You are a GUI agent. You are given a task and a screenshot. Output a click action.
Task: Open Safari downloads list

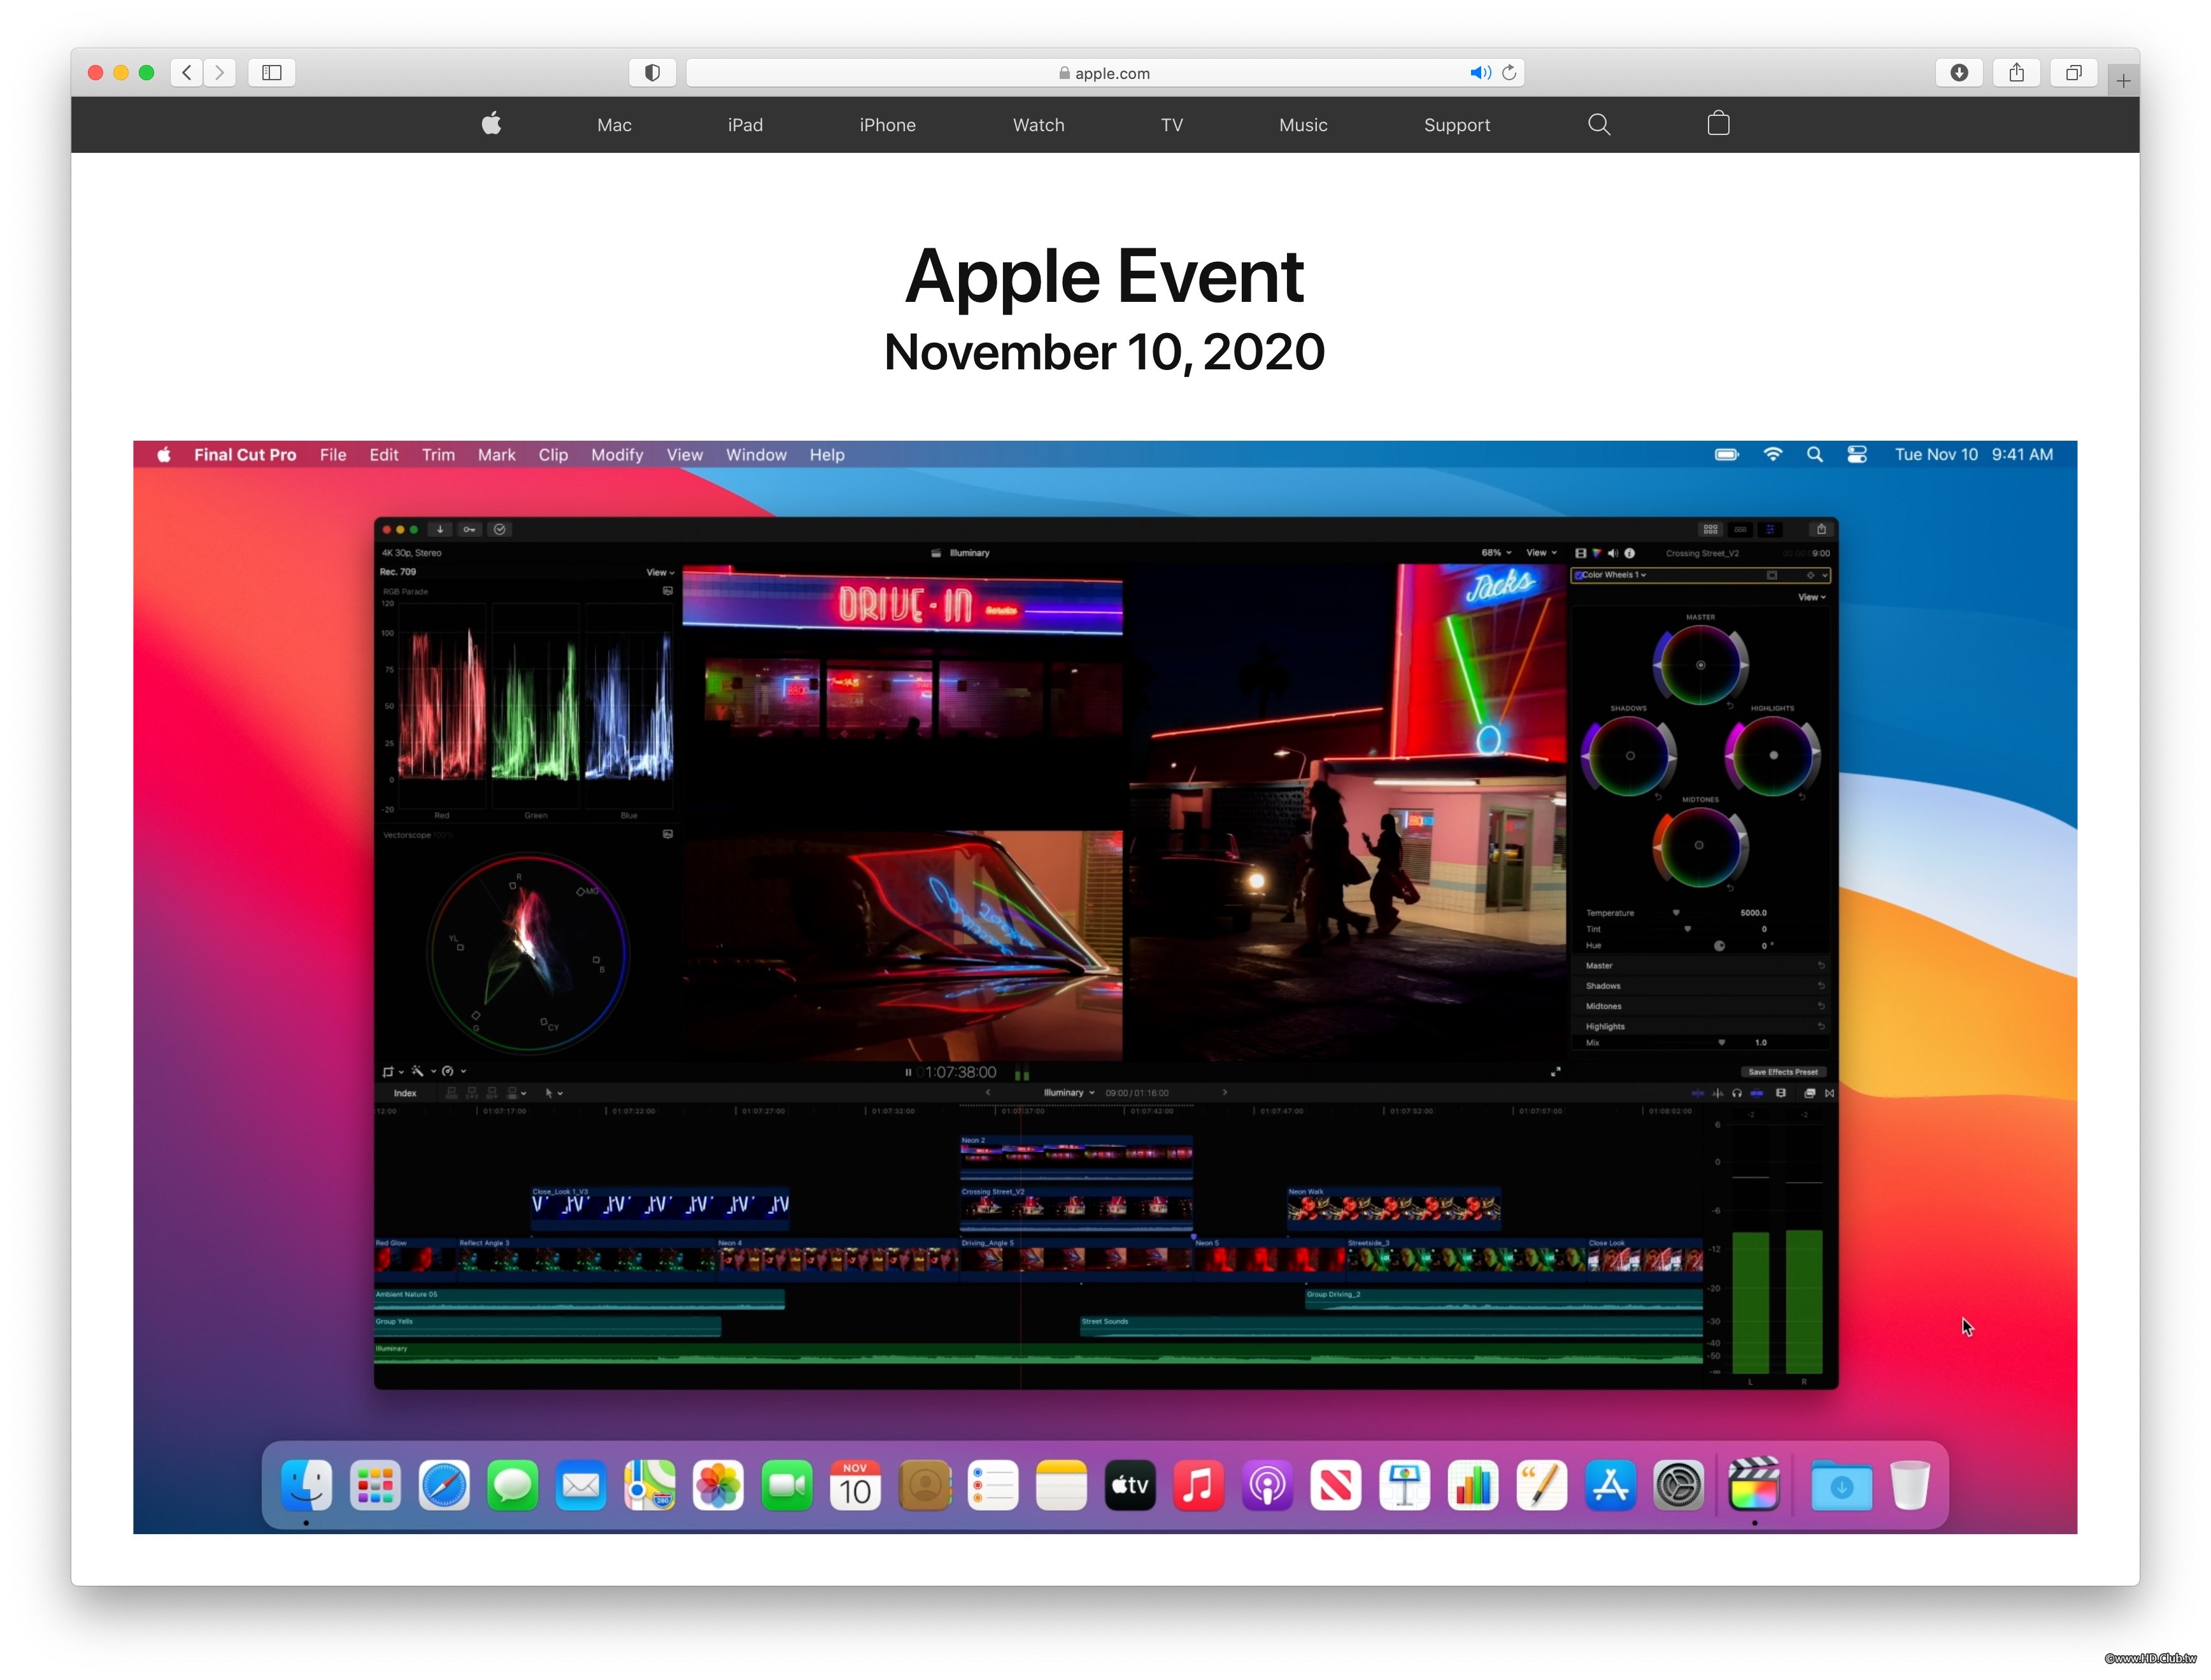click(1959, 72)
